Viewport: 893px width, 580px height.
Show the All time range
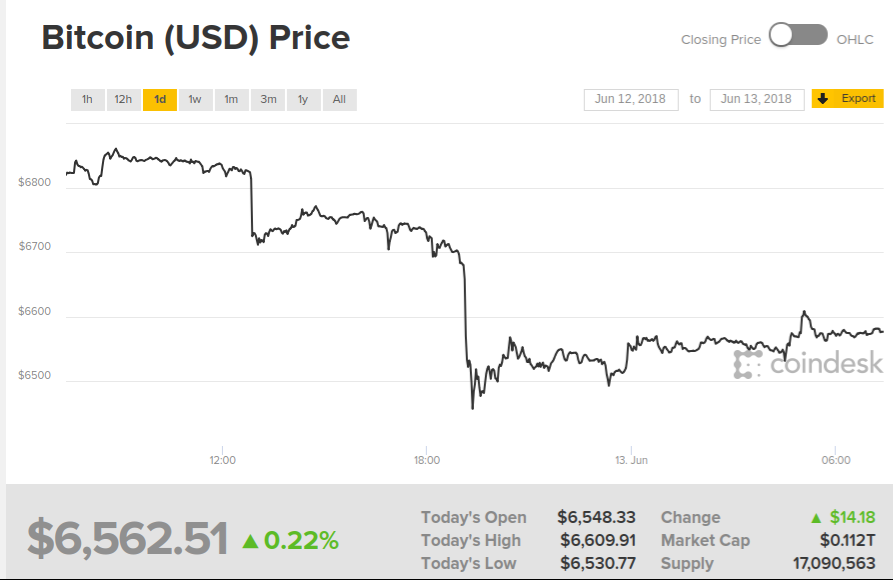click(x=339, y=99)
